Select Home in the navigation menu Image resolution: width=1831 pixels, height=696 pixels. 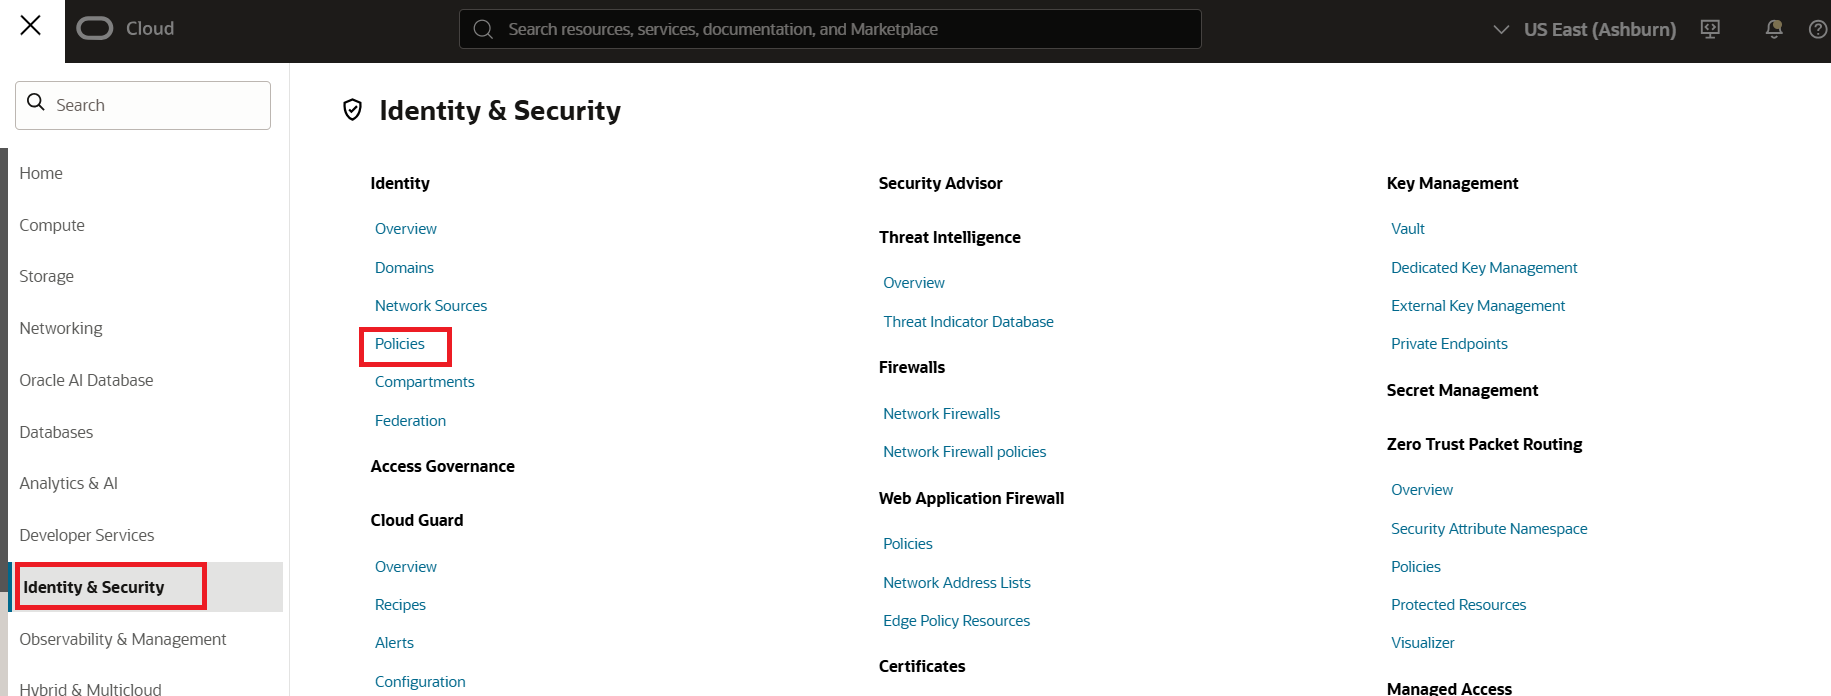coord(41,173)
